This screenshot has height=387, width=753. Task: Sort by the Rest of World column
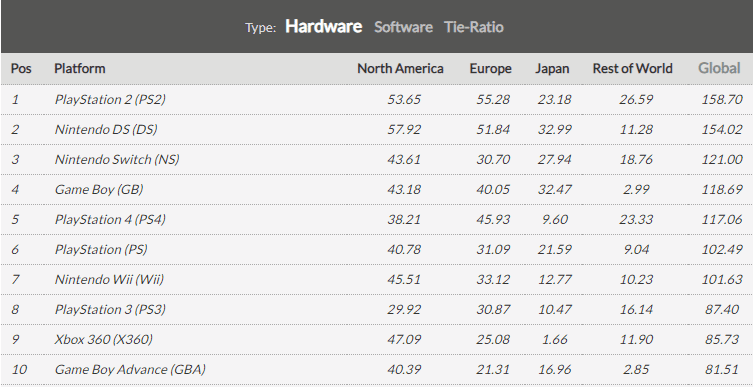[632, 69]
